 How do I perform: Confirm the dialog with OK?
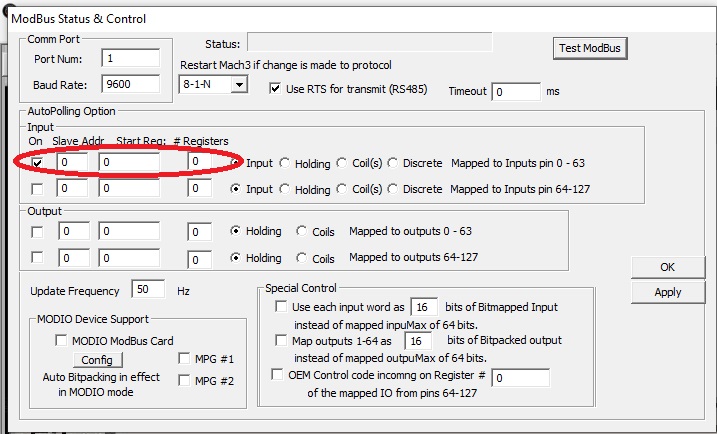click(x=668, y=267)
